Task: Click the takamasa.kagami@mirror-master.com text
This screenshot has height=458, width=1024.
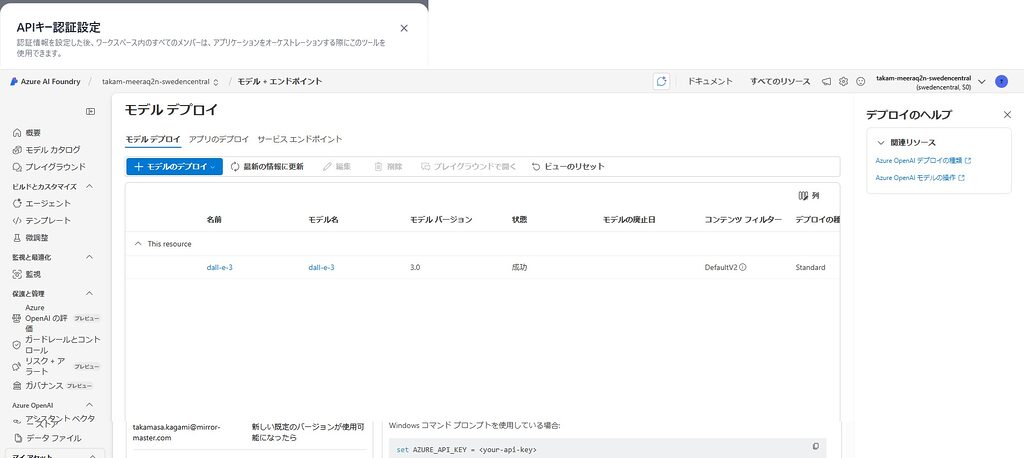Action: tap(176, 432)
